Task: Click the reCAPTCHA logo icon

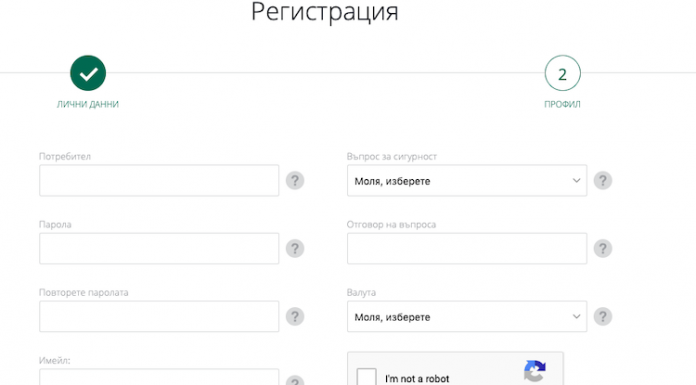Action: [535, 371]
